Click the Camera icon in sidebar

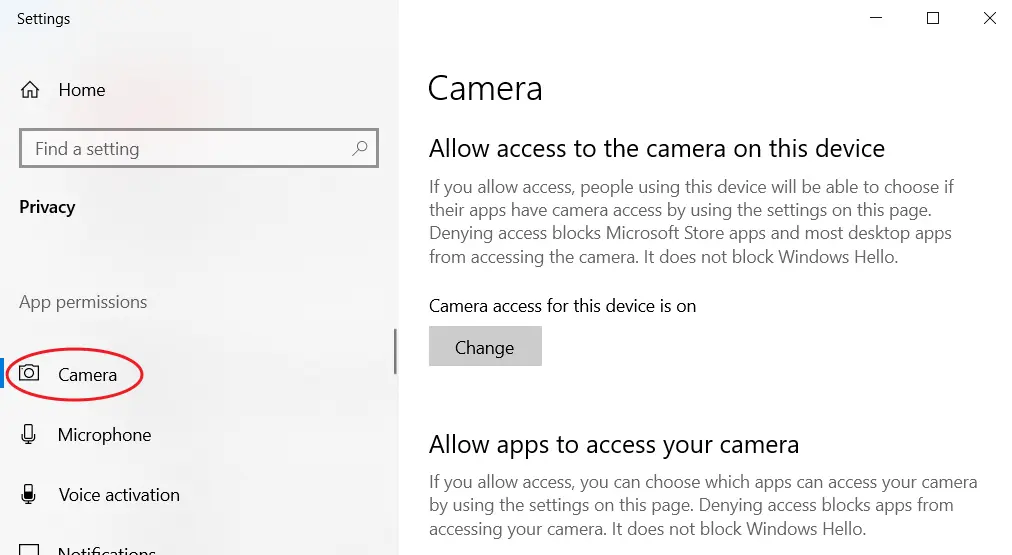tap(30, 374)
